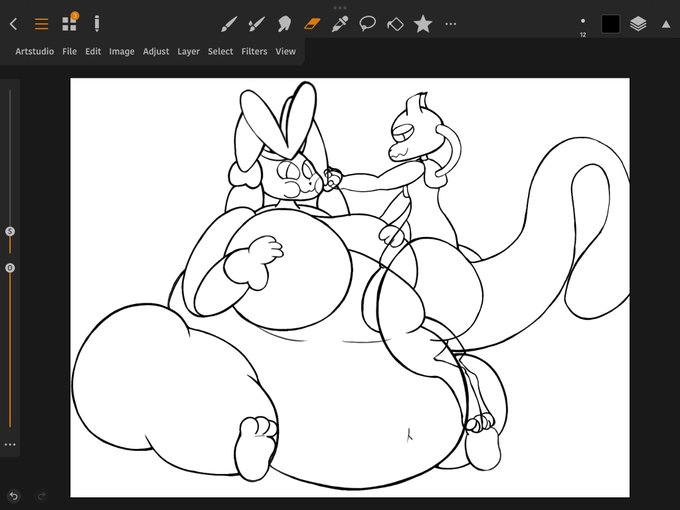
Task: Select the Eyedropper tool
Action: pos(340,24)
